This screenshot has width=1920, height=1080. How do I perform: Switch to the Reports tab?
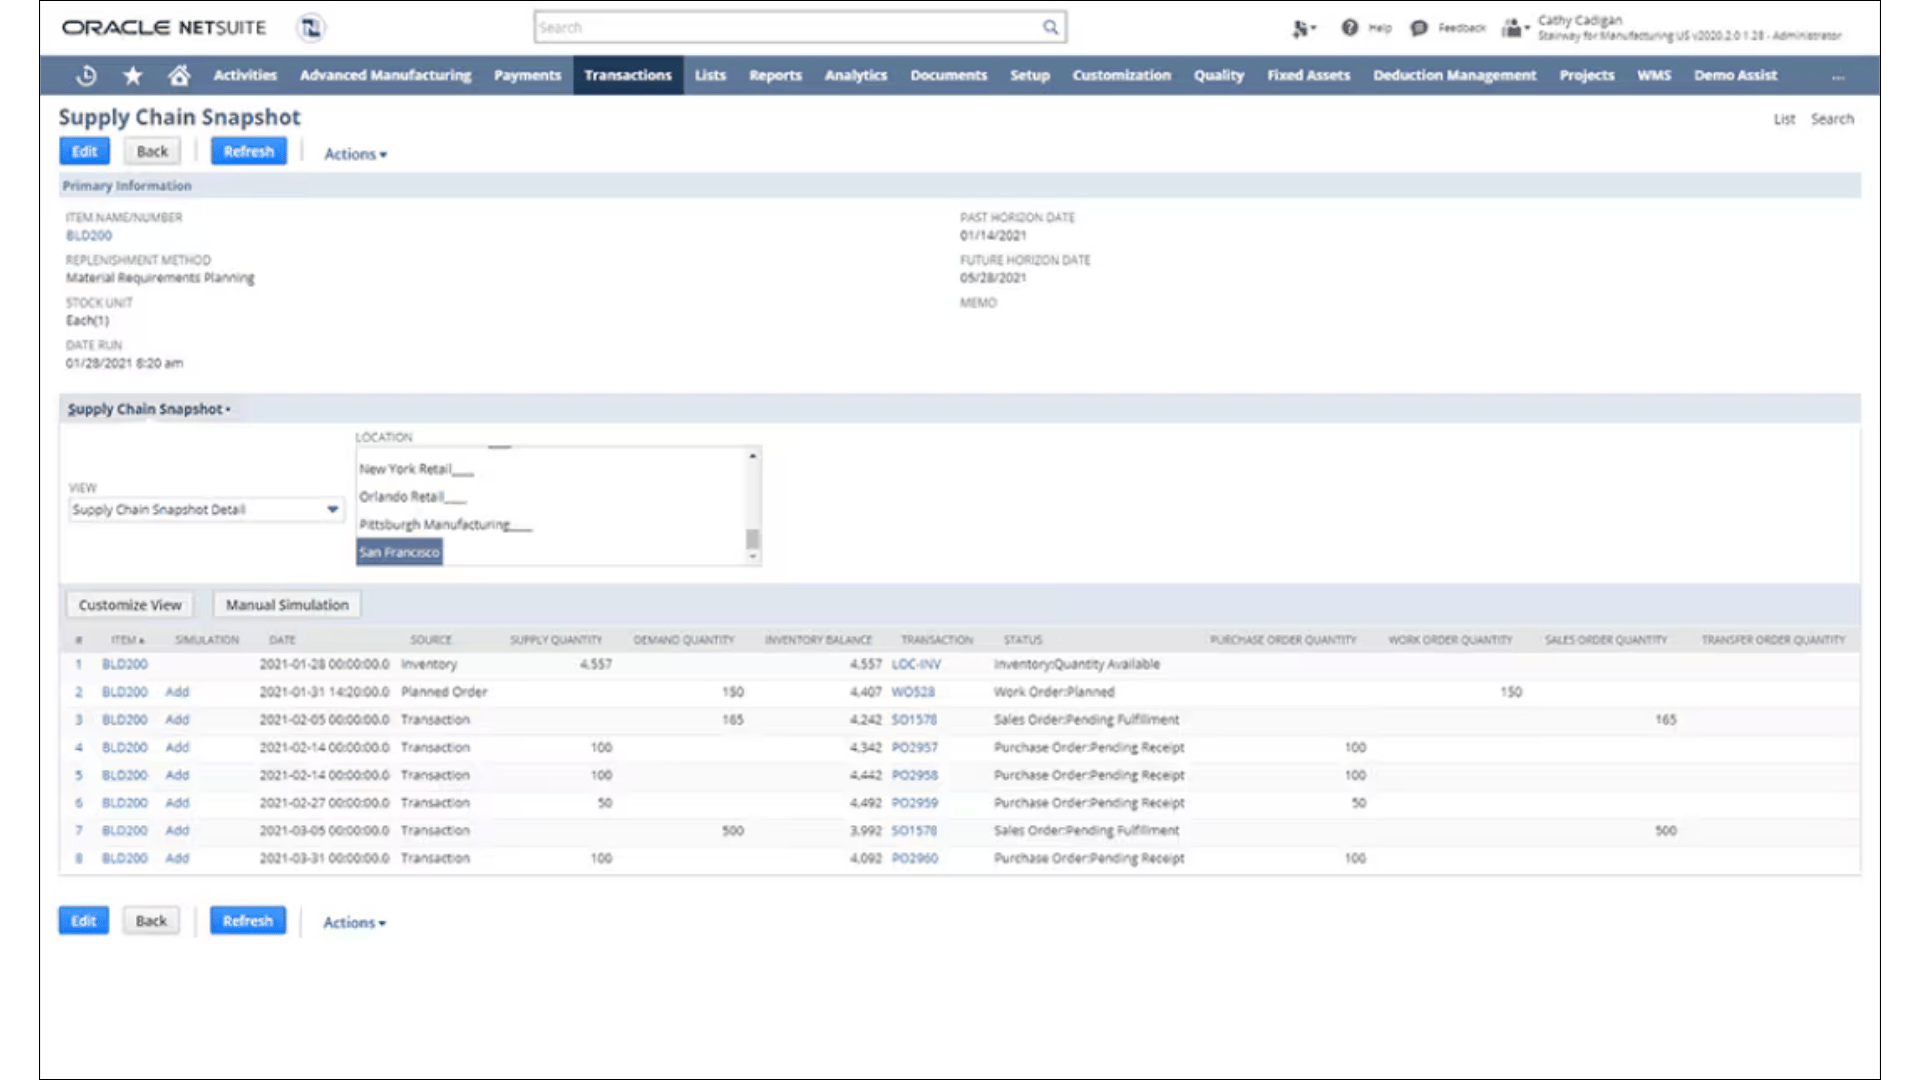click(x=775, y=75)
